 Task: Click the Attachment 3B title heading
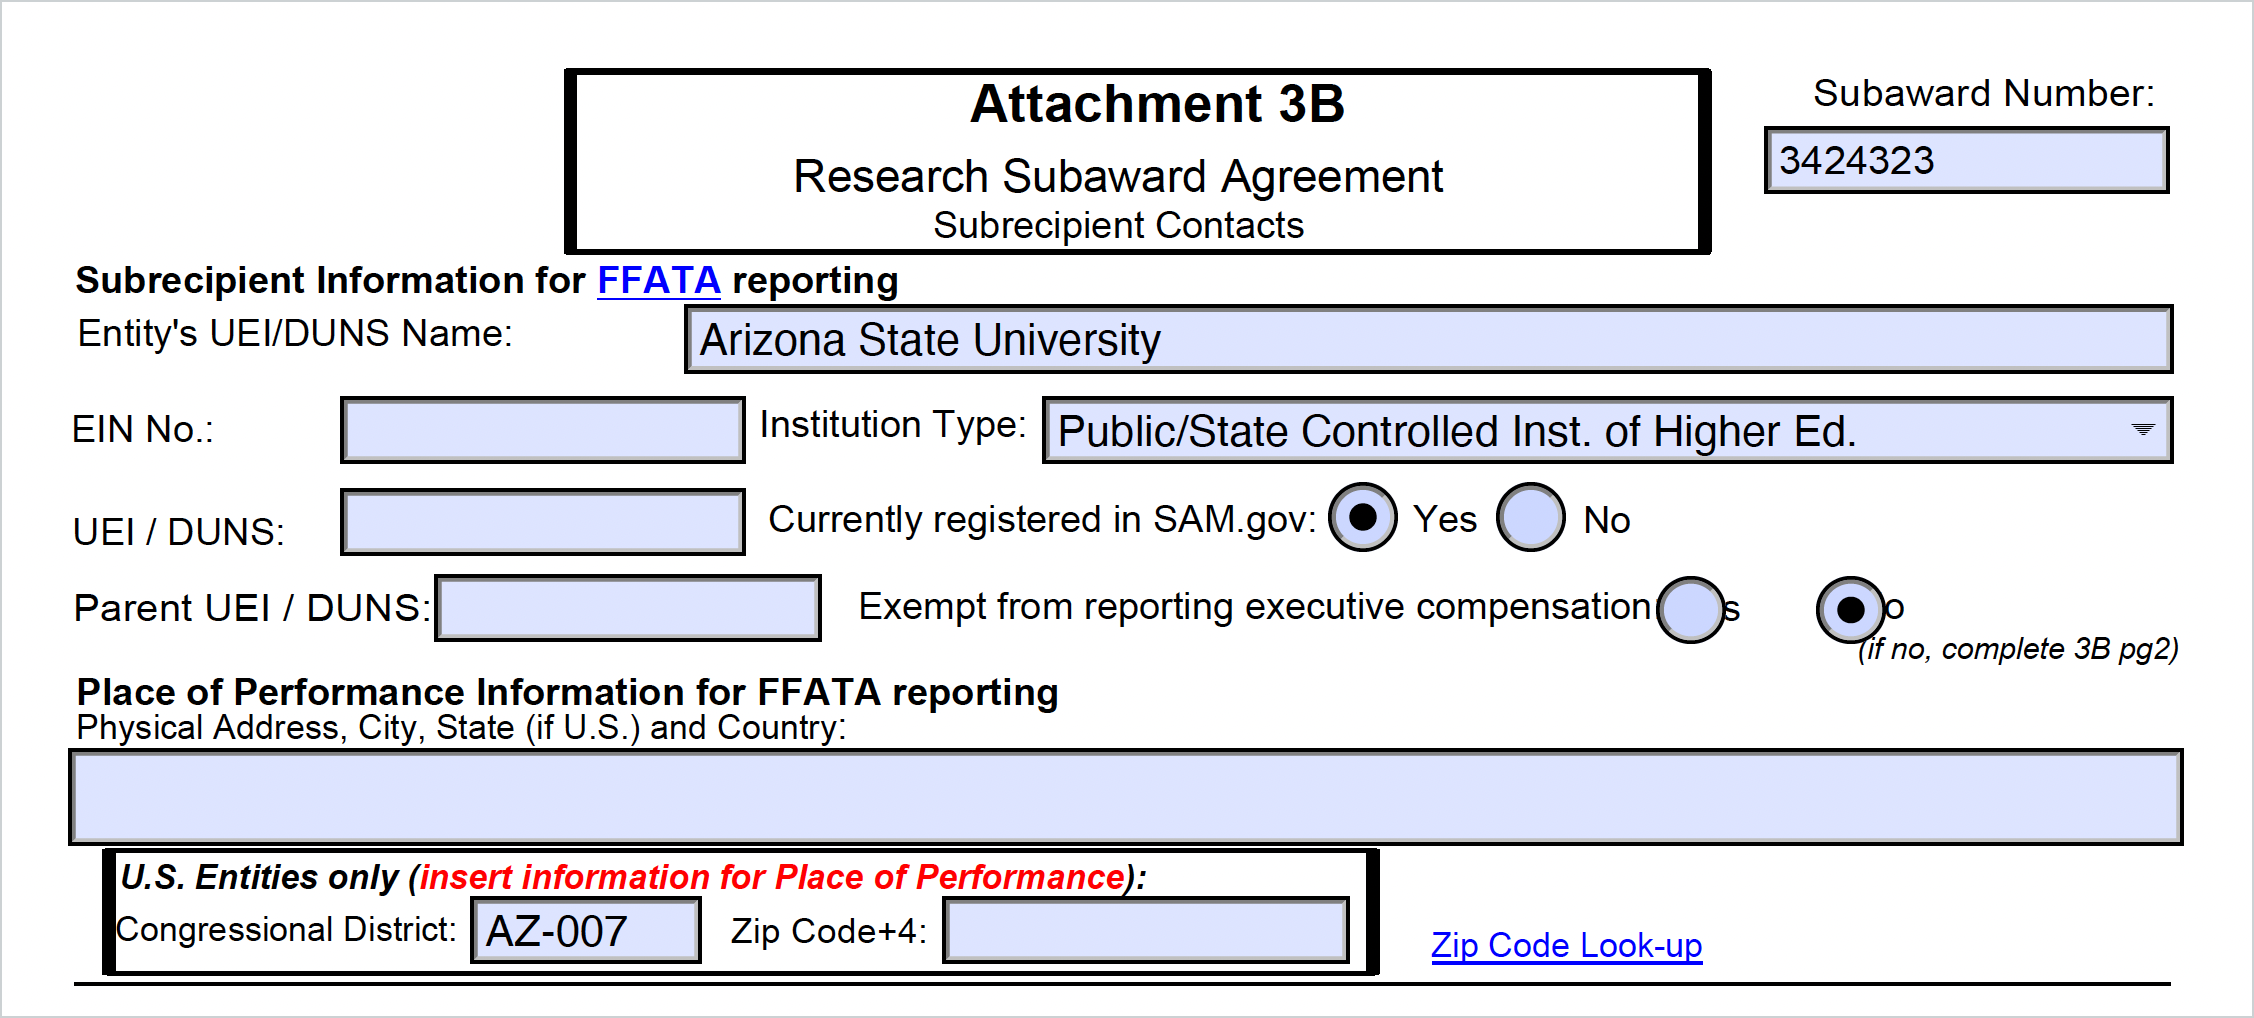click(1157, 104)
